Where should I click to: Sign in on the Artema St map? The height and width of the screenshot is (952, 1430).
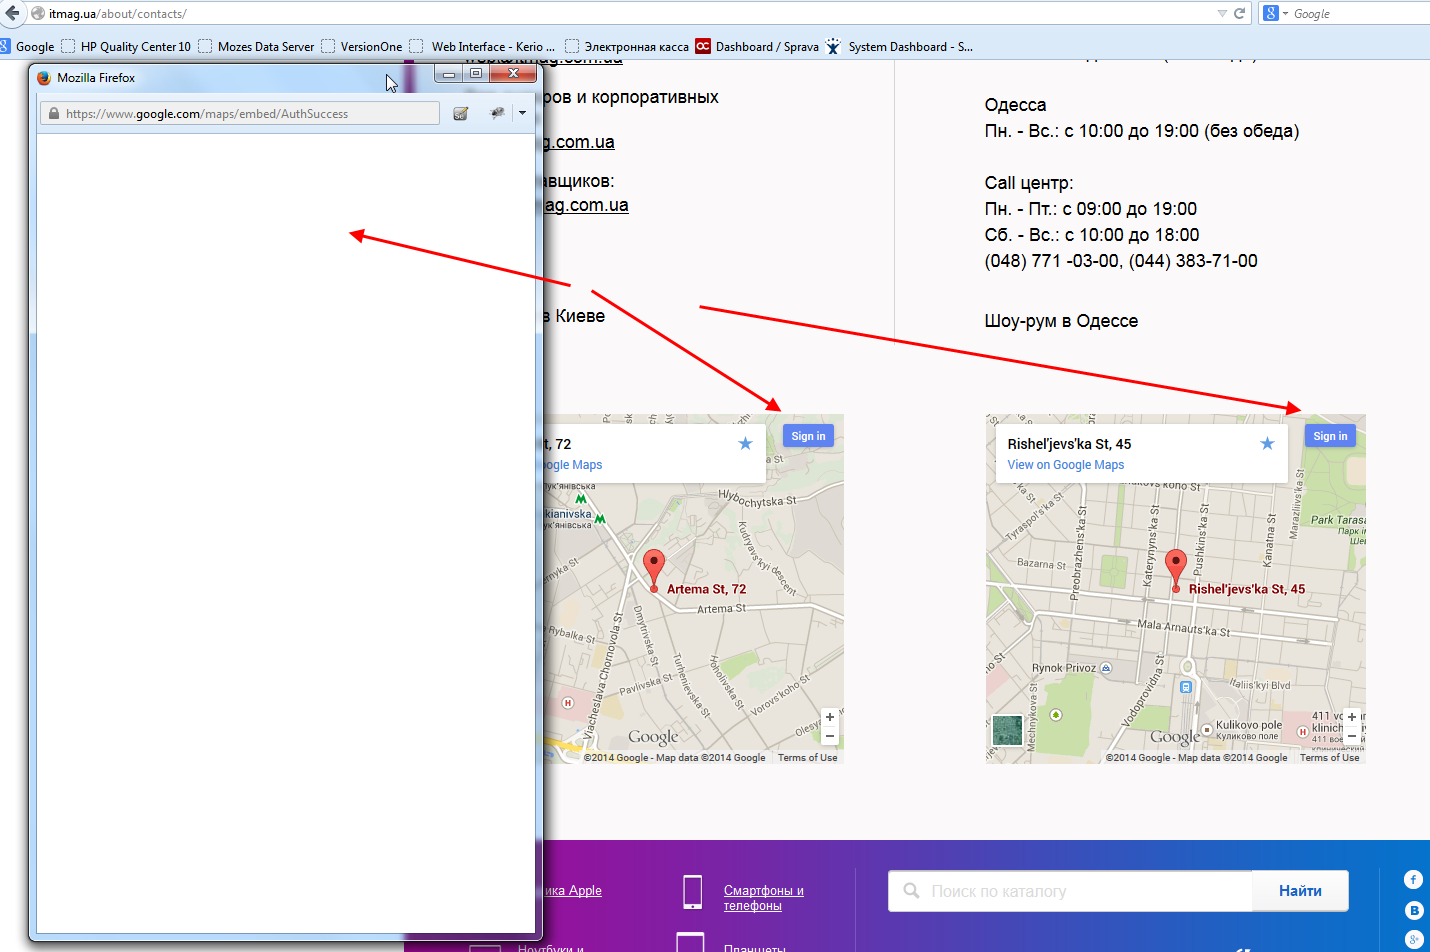pyautogui.click(x=808, y=436)
